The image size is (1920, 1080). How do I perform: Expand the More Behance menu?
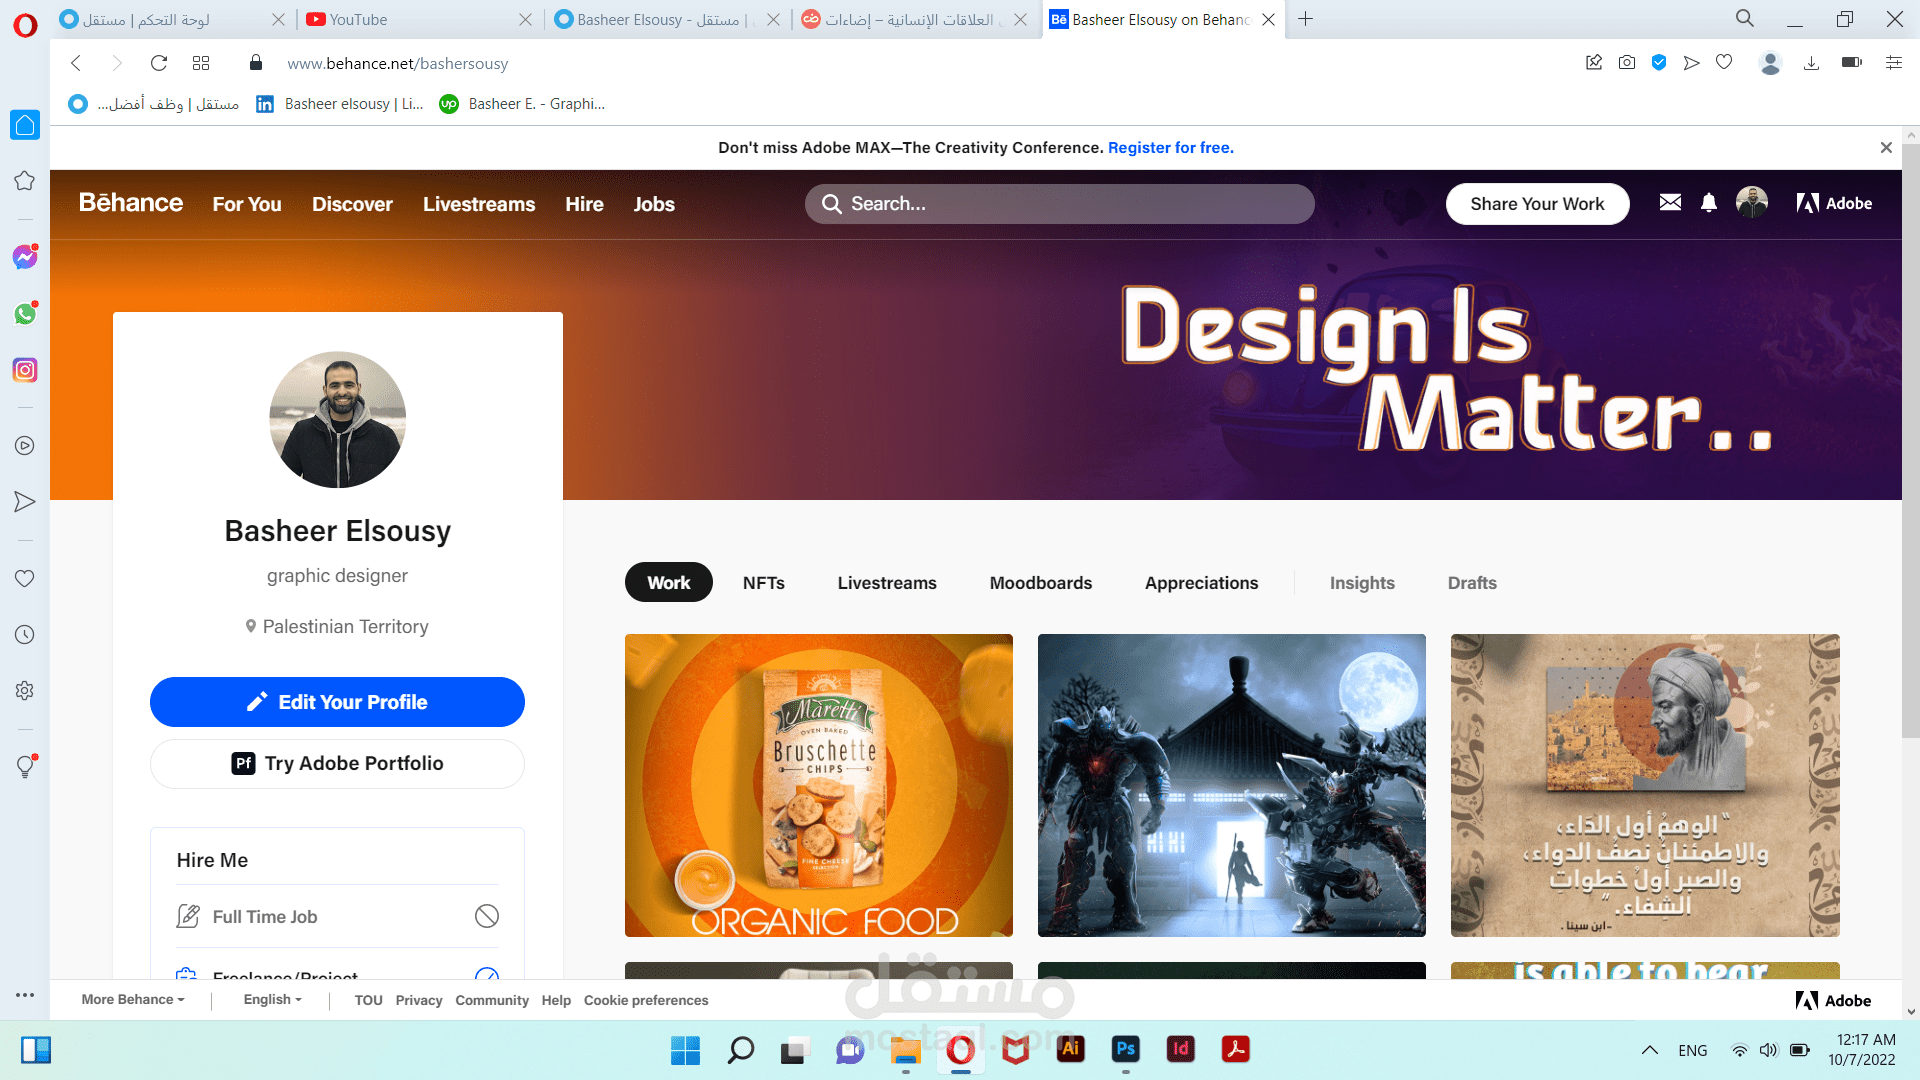[132, 999]
